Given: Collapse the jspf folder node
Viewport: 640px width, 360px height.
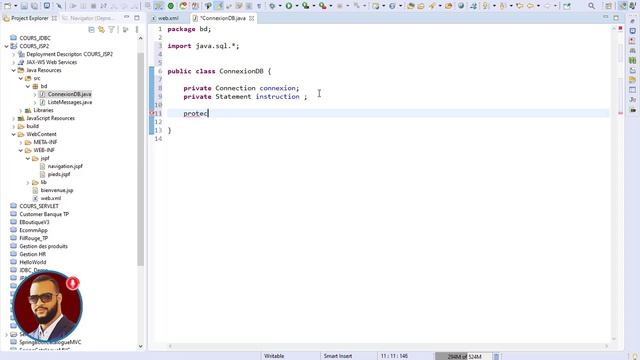Looking at the screenshot, I should (x=28, y=158).
